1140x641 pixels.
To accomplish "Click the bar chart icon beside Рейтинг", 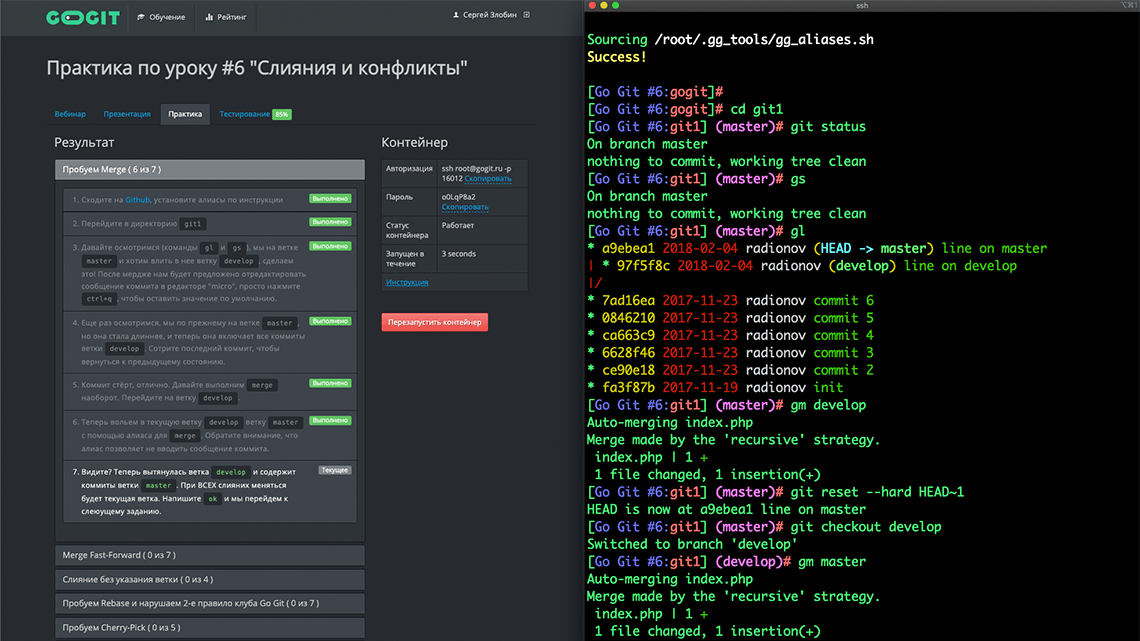I will tap(209, 17).
